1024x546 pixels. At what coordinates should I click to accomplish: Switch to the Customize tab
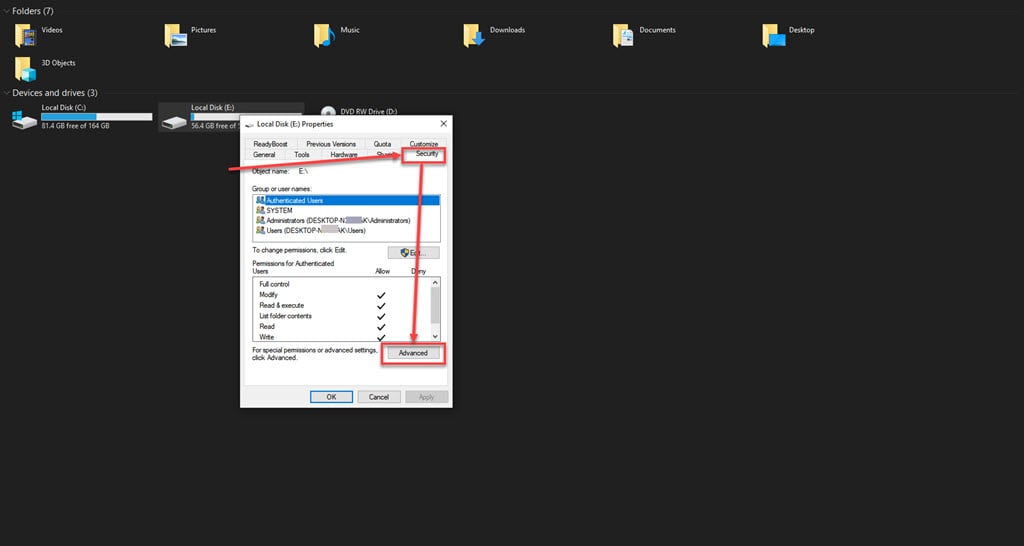[423, 144]
